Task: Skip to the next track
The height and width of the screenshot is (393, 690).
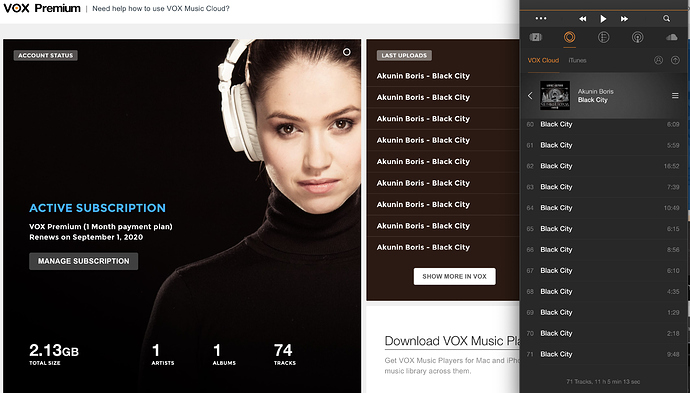Action: (624, 19)
